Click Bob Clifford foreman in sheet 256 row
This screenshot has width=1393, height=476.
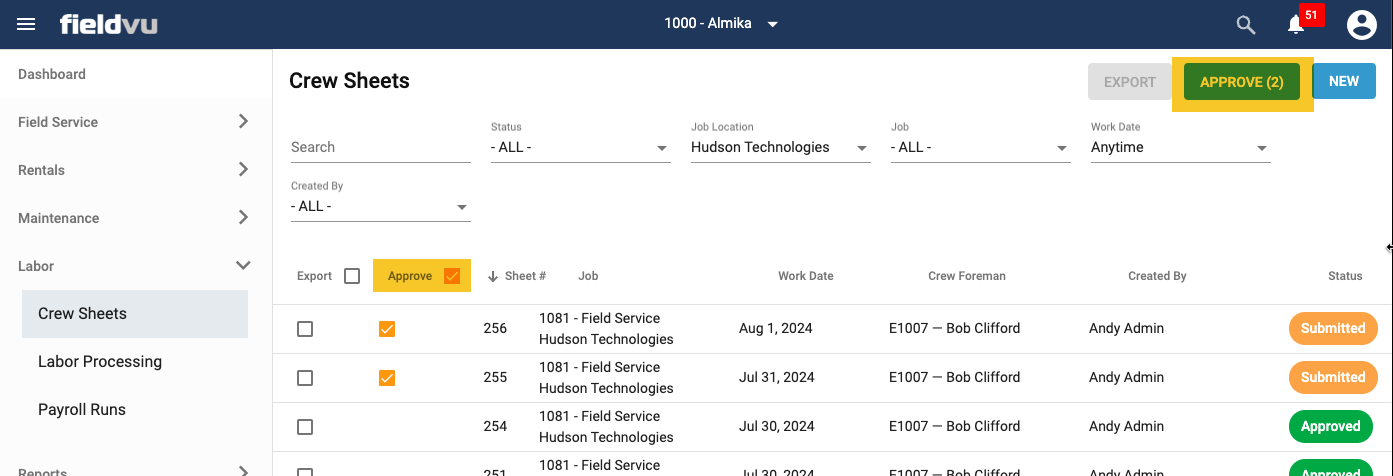click(x=954, y=328)
